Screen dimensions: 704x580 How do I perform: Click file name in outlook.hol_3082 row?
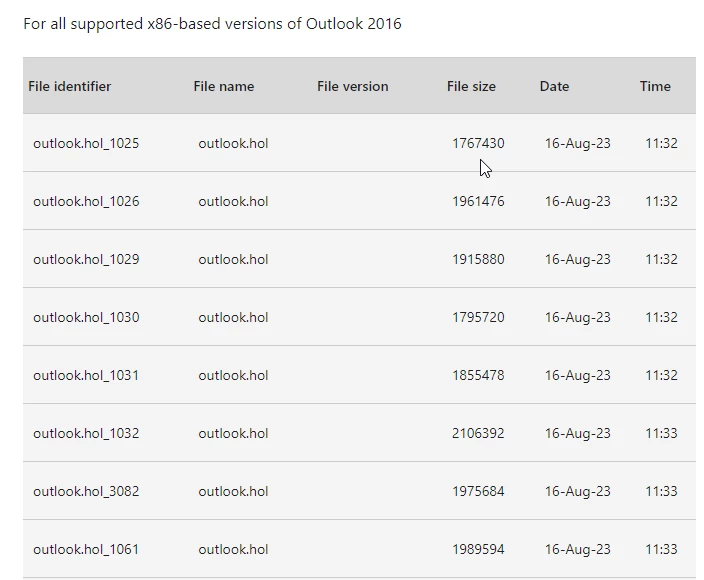pos(233,491)
